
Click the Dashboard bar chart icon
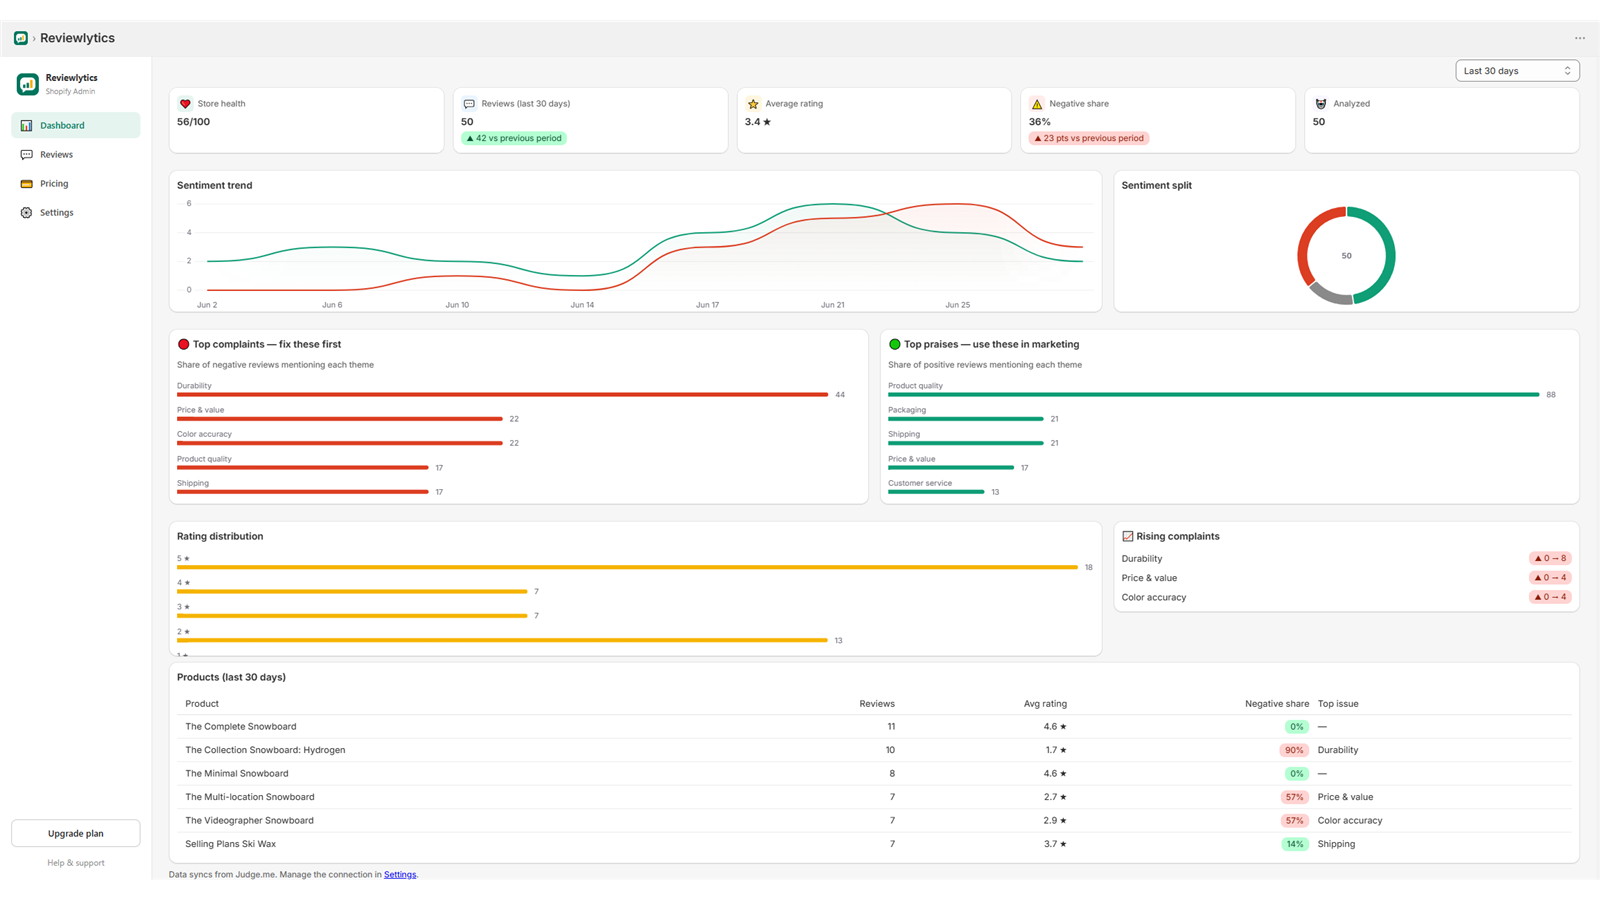click(x=27, y=126)
